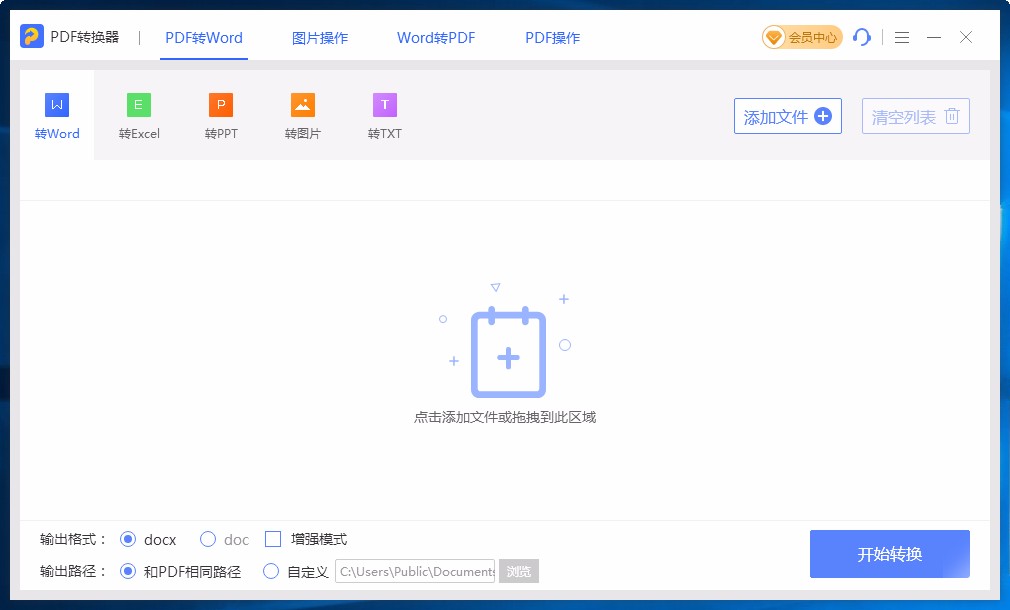Select 自定义 custom output path
1010x610 pixels.
270,571
